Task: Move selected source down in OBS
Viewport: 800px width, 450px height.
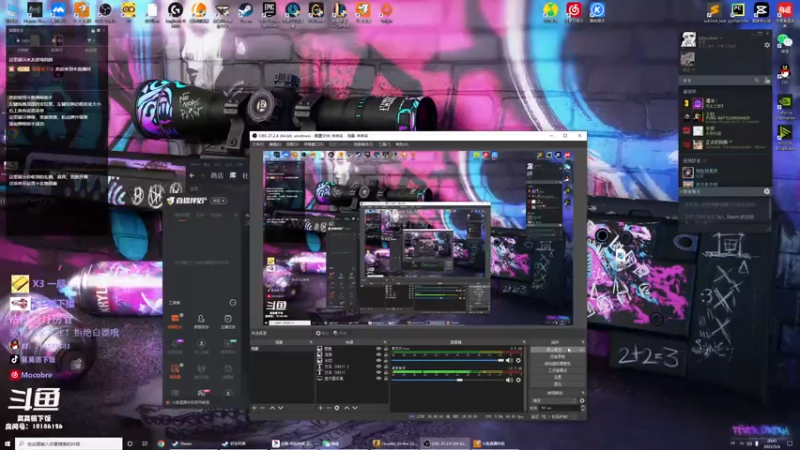Action: click(x=355, y=408)
